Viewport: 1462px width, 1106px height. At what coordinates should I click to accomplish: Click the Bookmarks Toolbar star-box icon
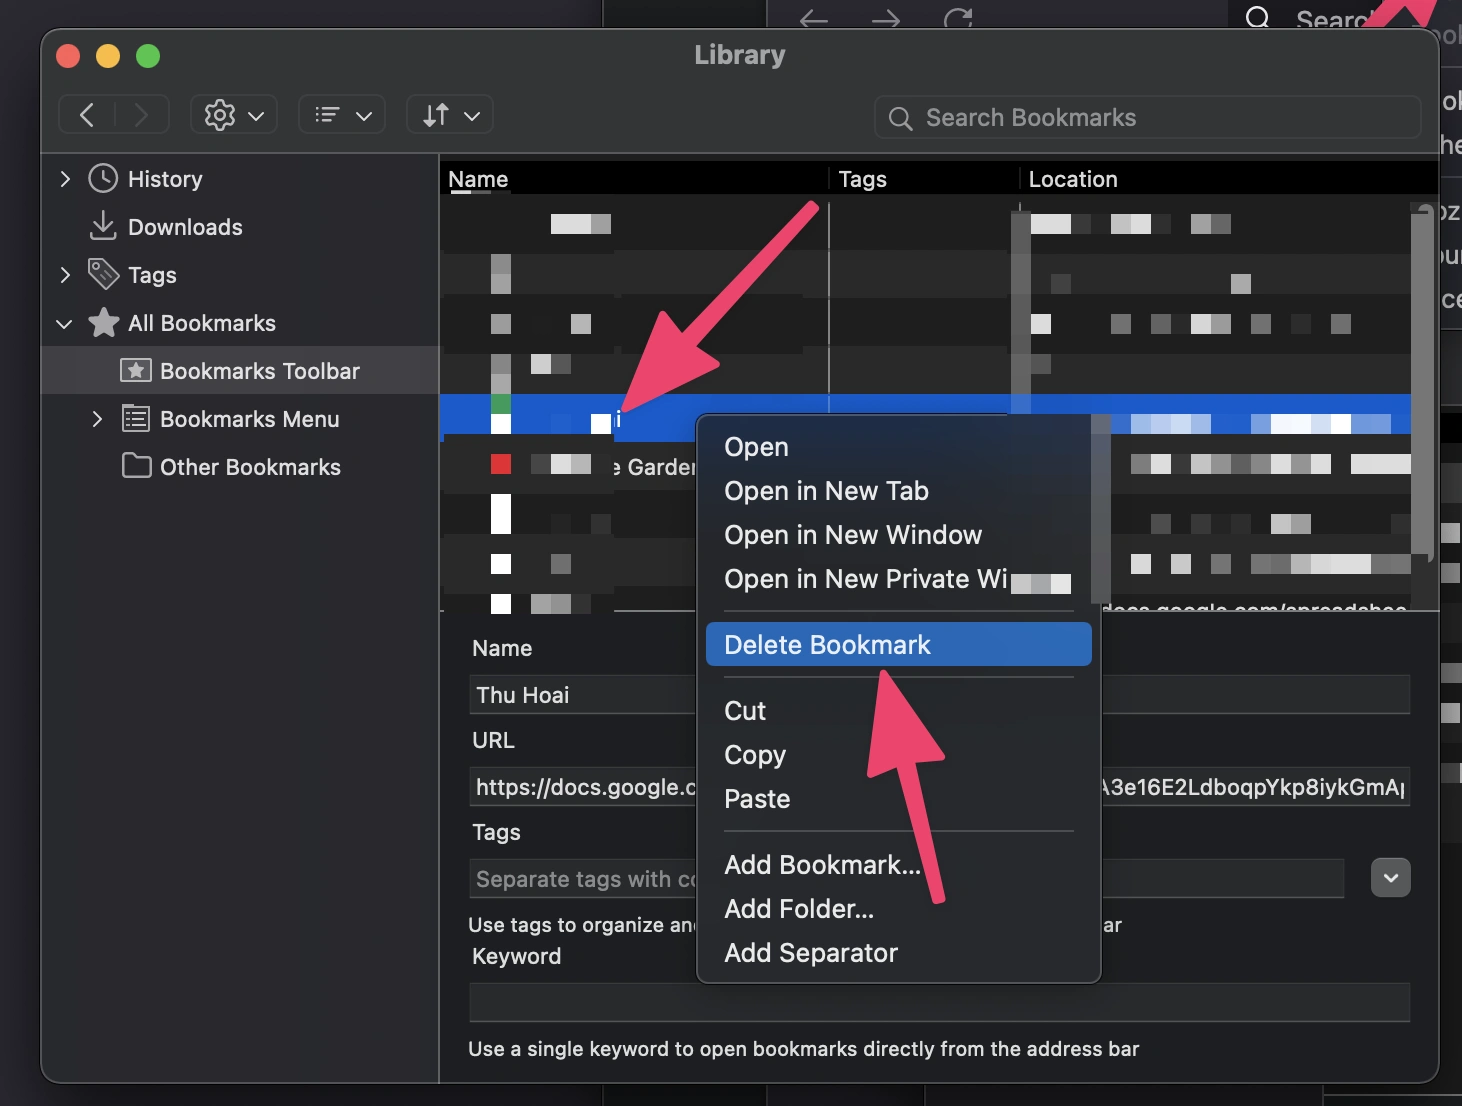click(135, 370)
